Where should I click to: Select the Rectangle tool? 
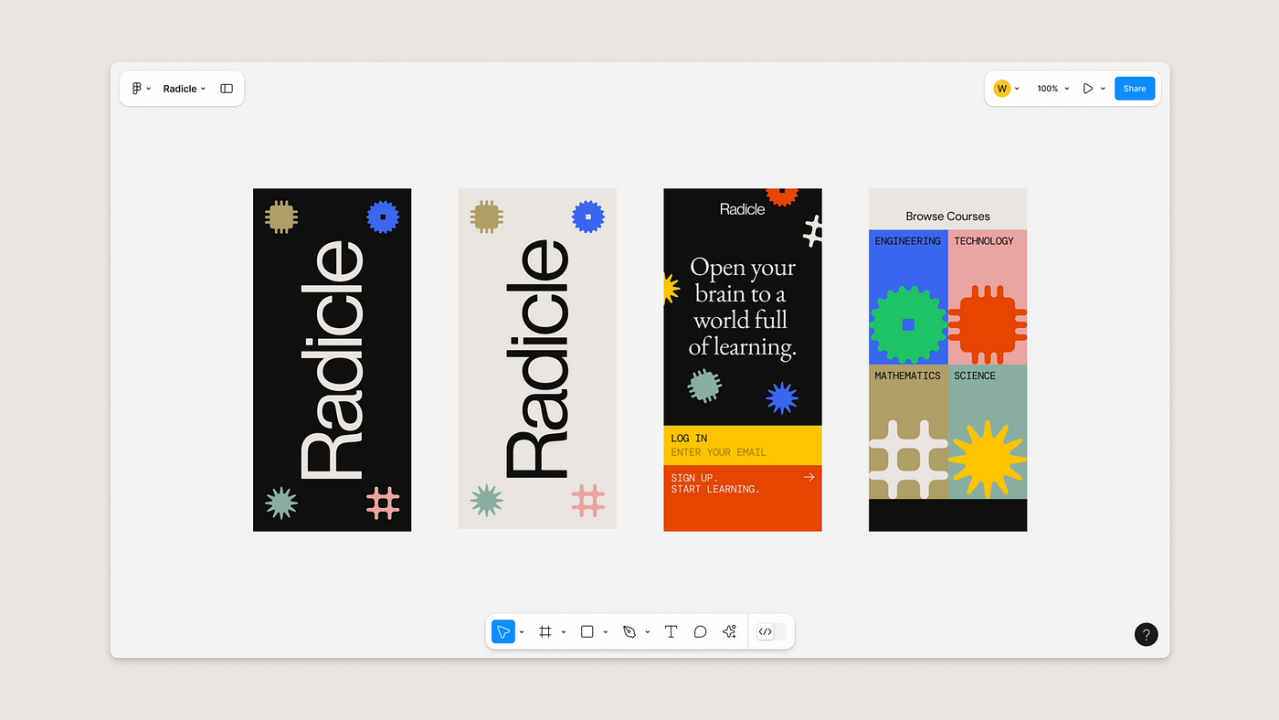587,631
